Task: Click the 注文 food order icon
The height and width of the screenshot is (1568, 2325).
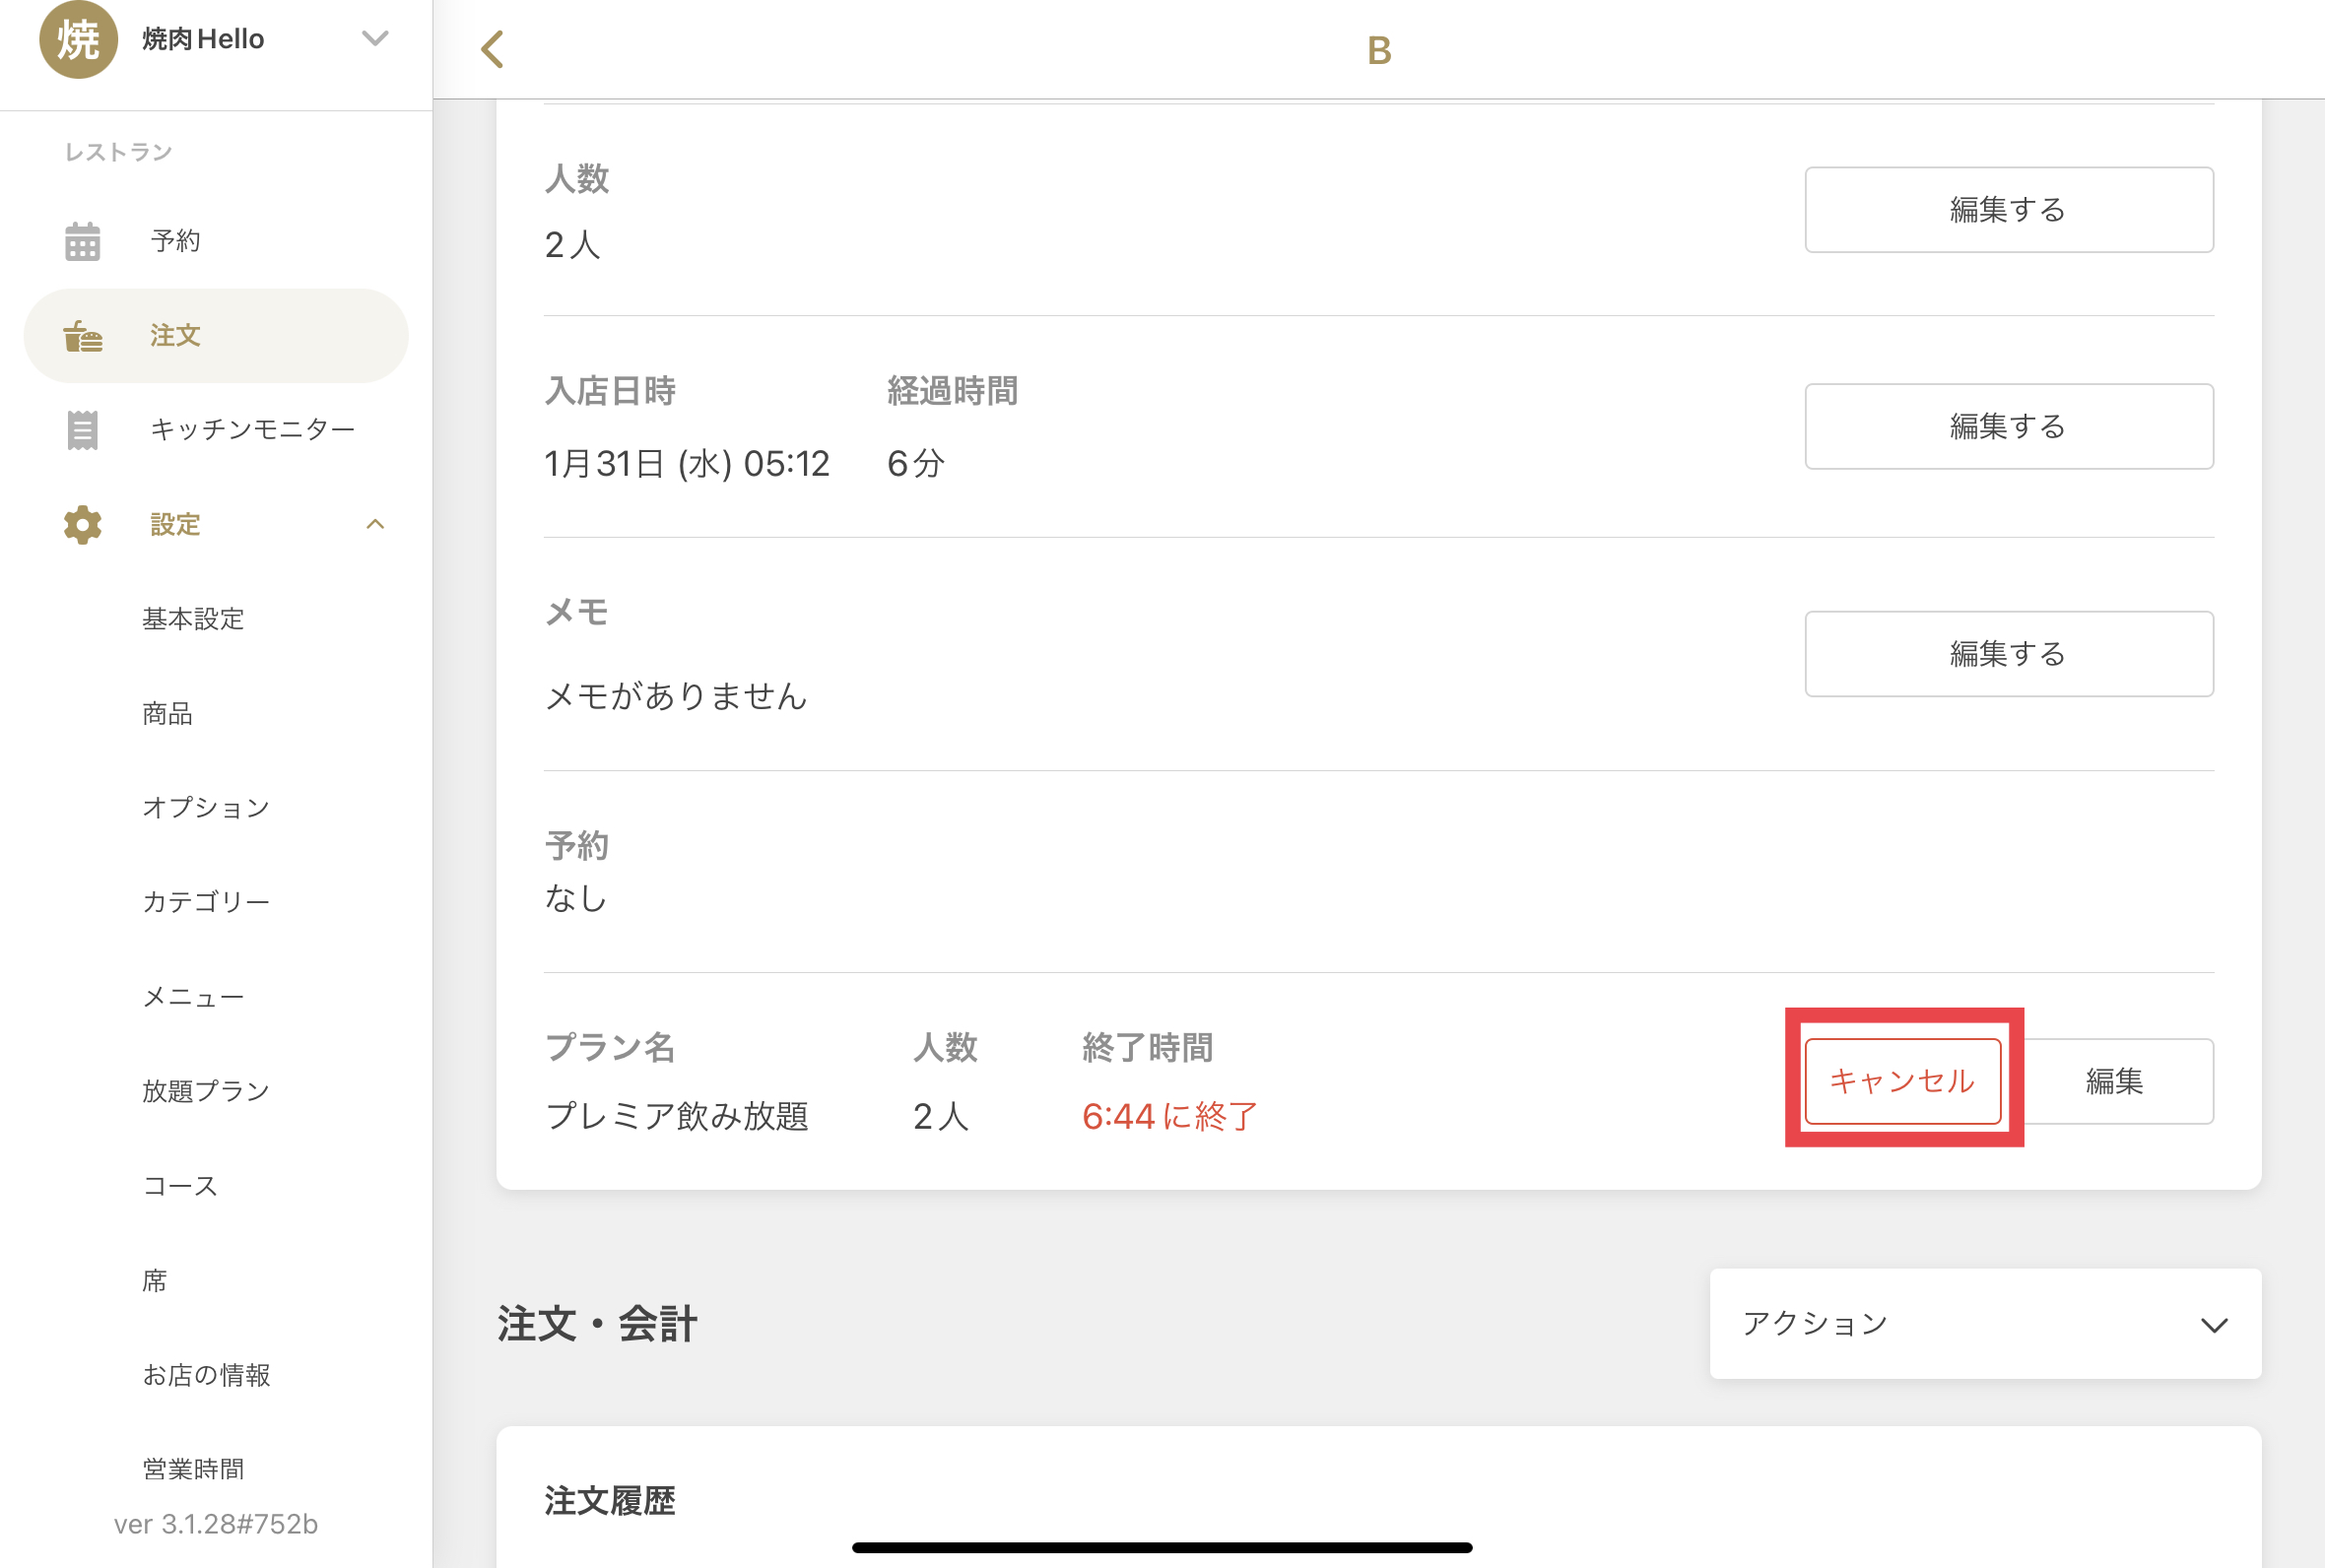Action: click(x=82, y=336)
